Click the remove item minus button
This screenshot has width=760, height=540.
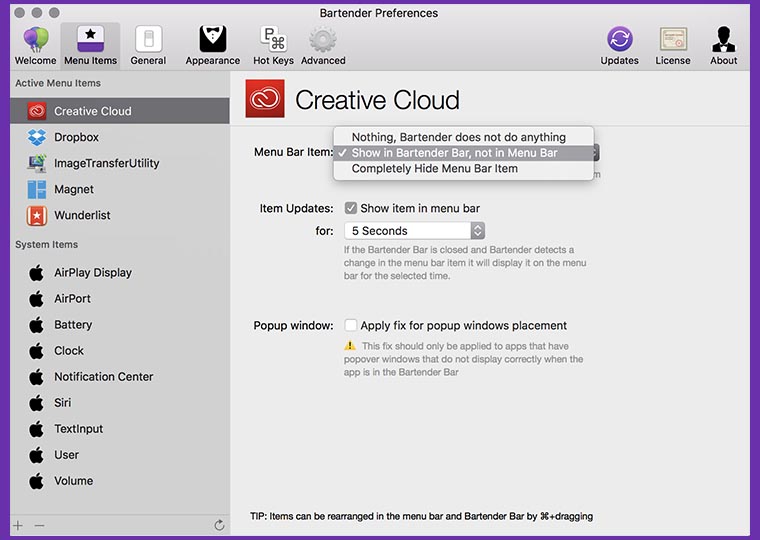[40, 525]
